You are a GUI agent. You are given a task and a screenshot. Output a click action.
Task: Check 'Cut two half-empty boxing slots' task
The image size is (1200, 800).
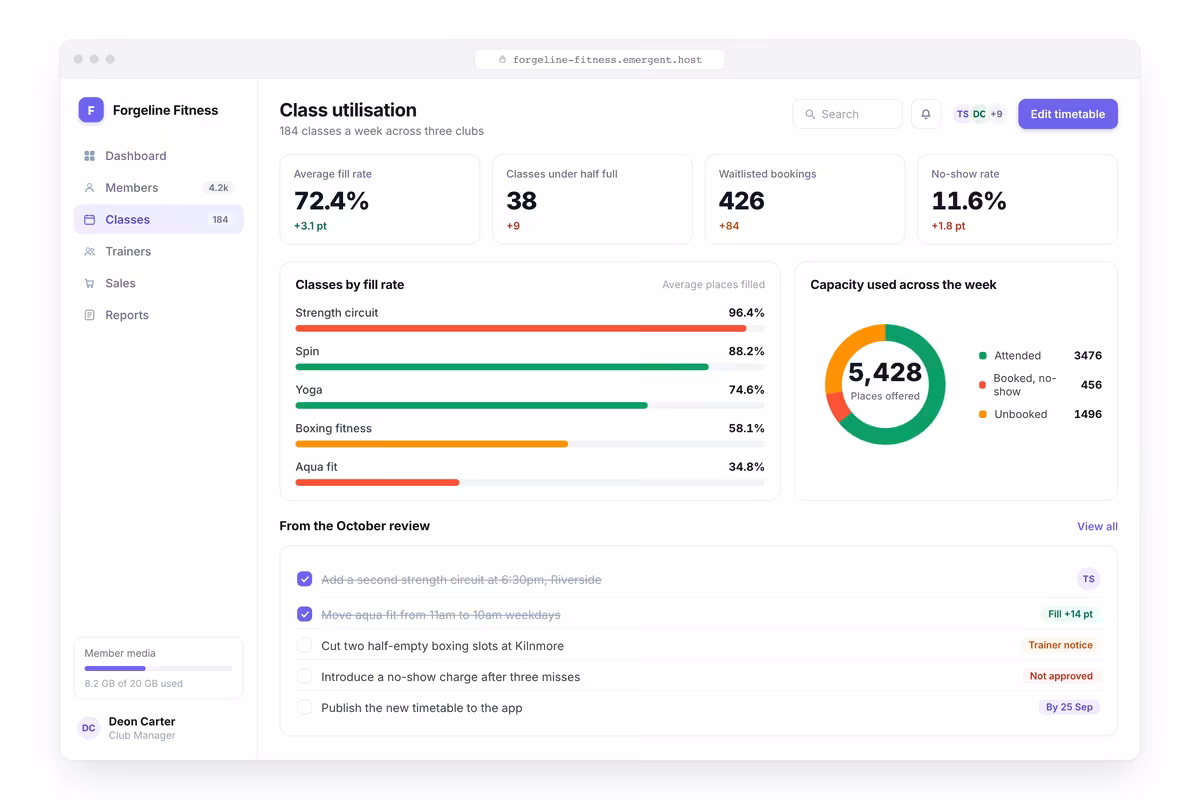click(305, 646)
